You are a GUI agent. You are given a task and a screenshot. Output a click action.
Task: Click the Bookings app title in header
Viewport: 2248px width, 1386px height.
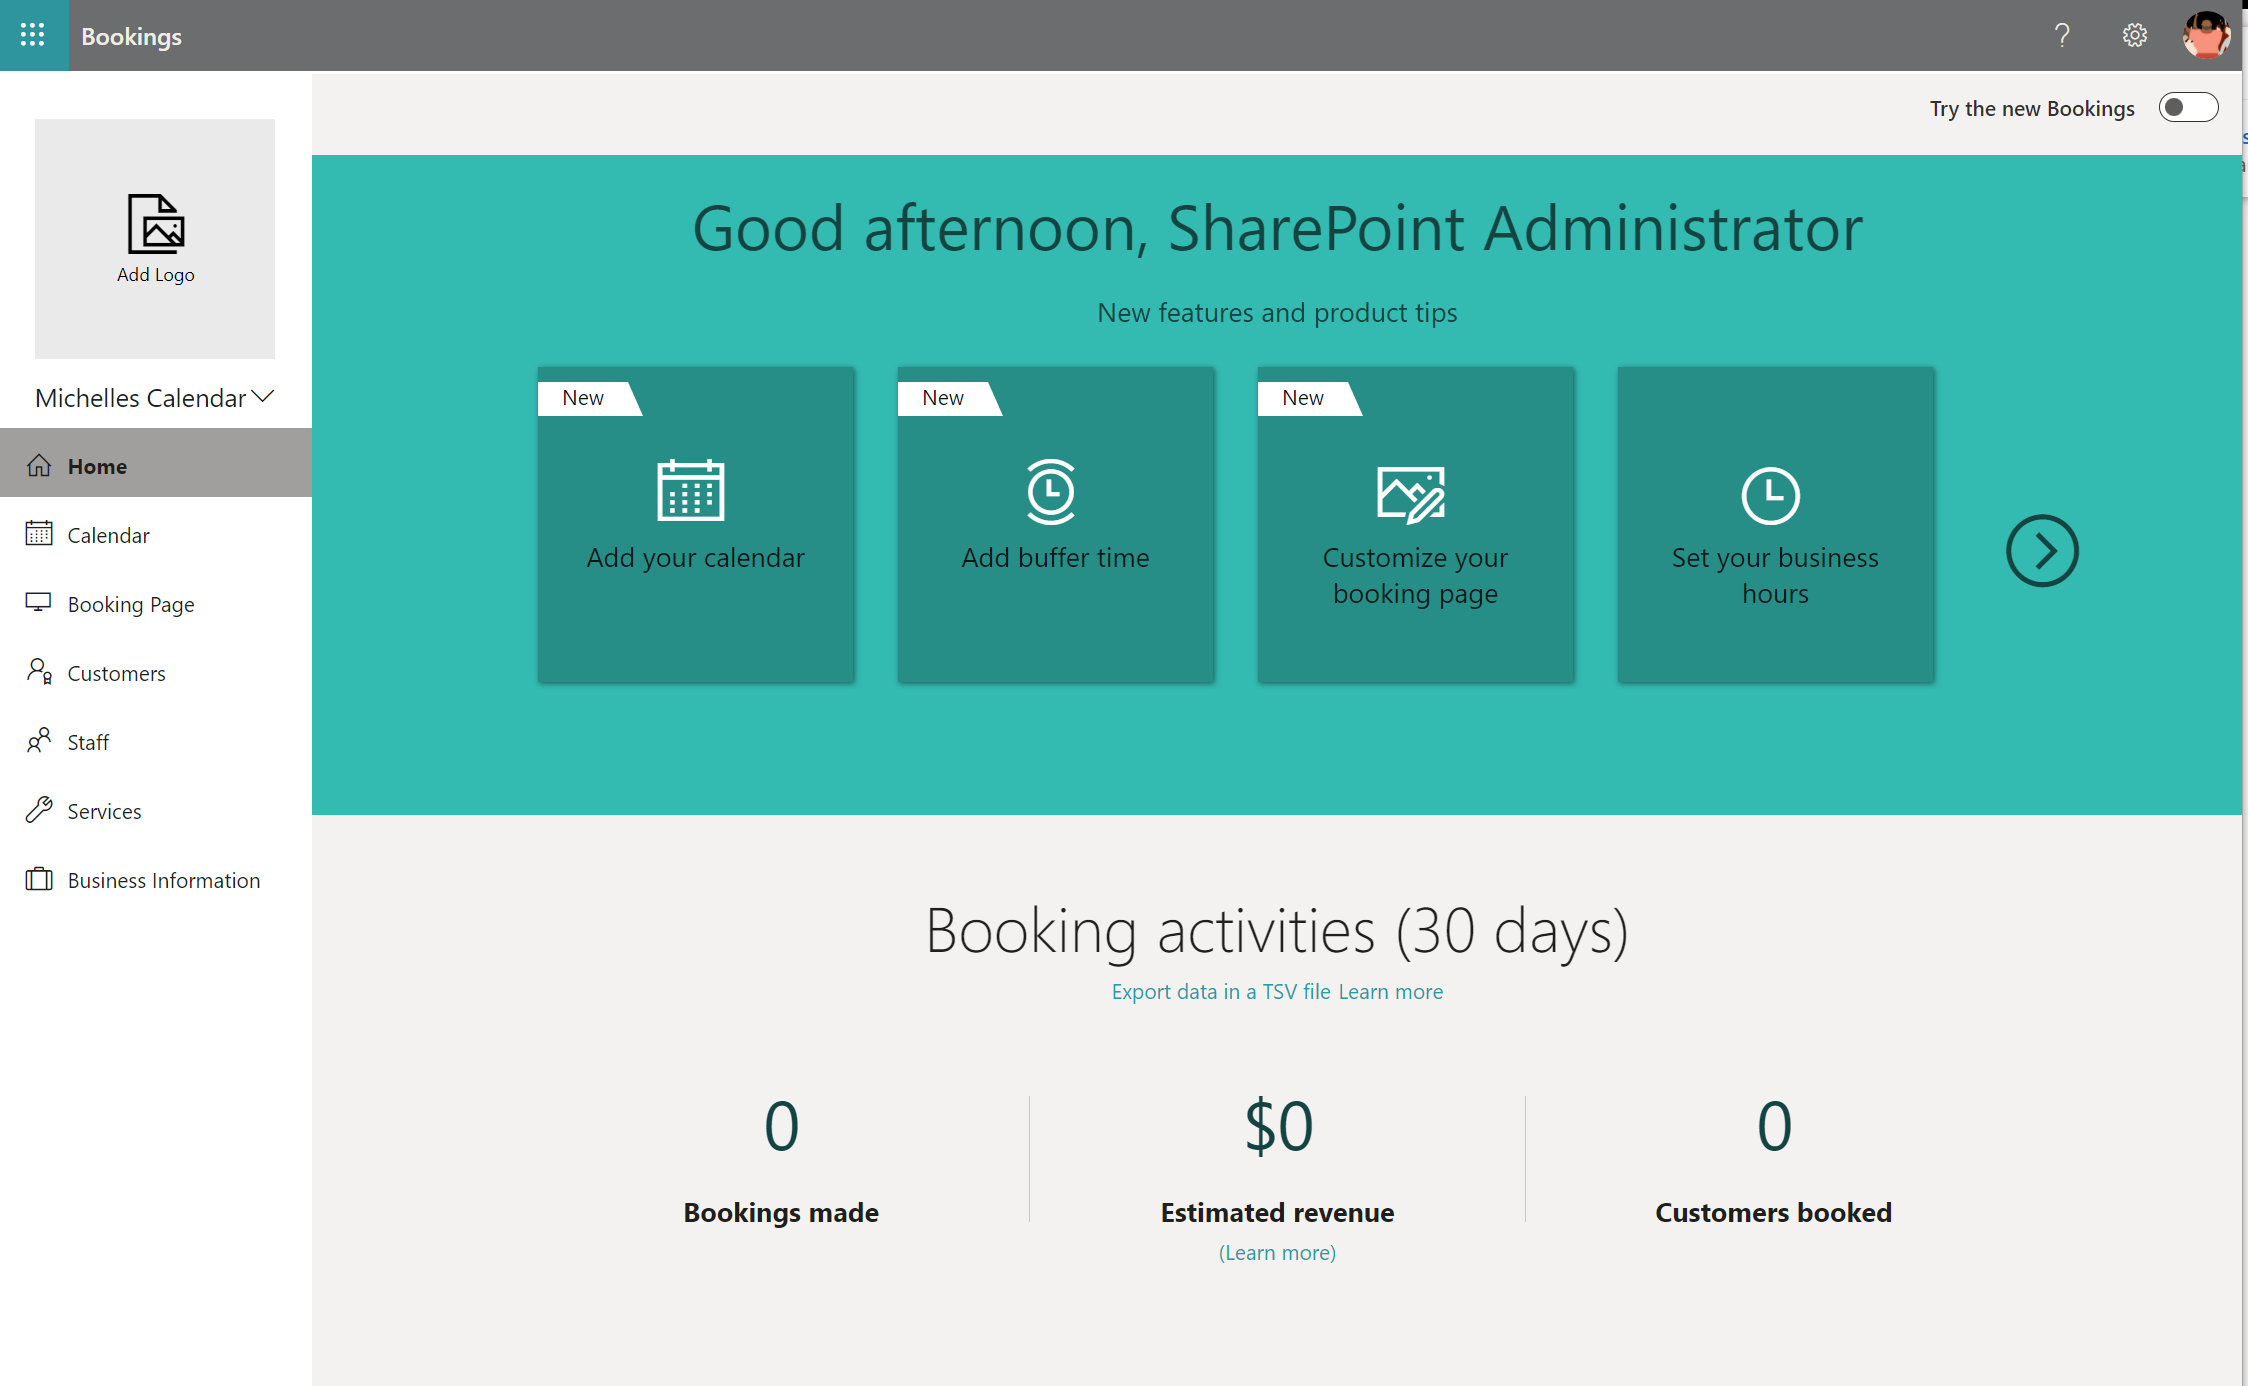[x=131, y=36]
